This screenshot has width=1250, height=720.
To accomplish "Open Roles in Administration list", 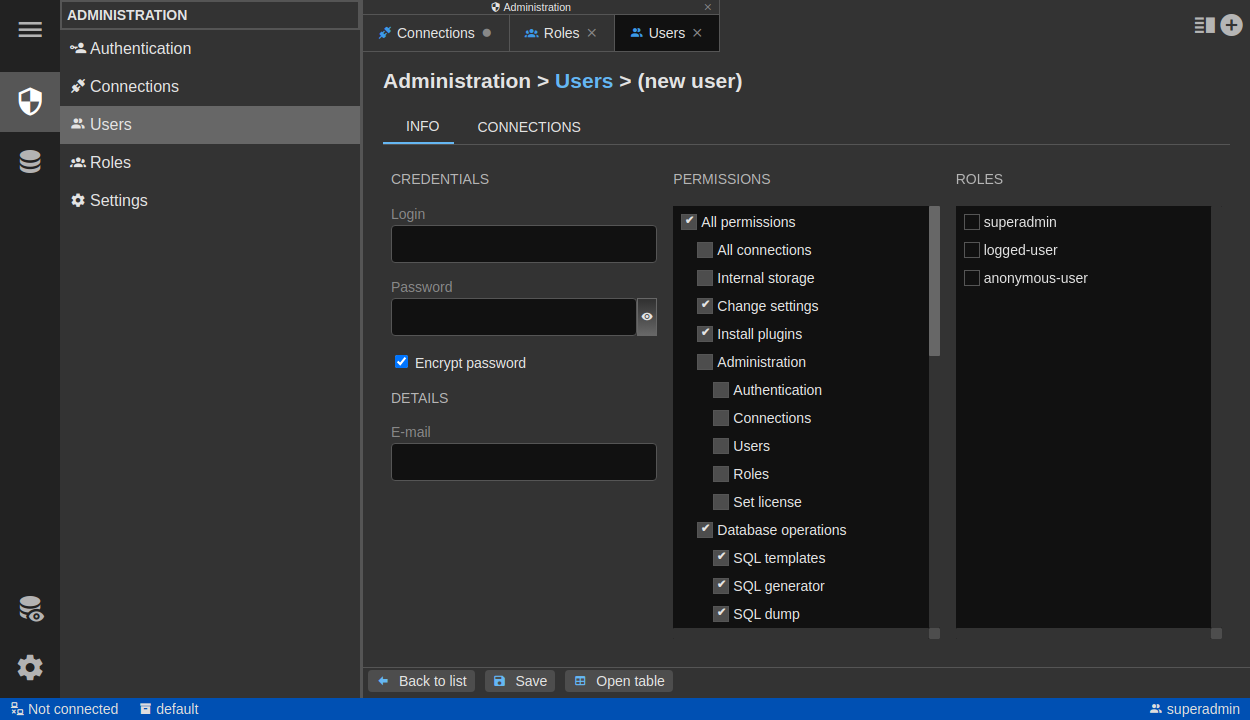I will [x=210, y=162].
